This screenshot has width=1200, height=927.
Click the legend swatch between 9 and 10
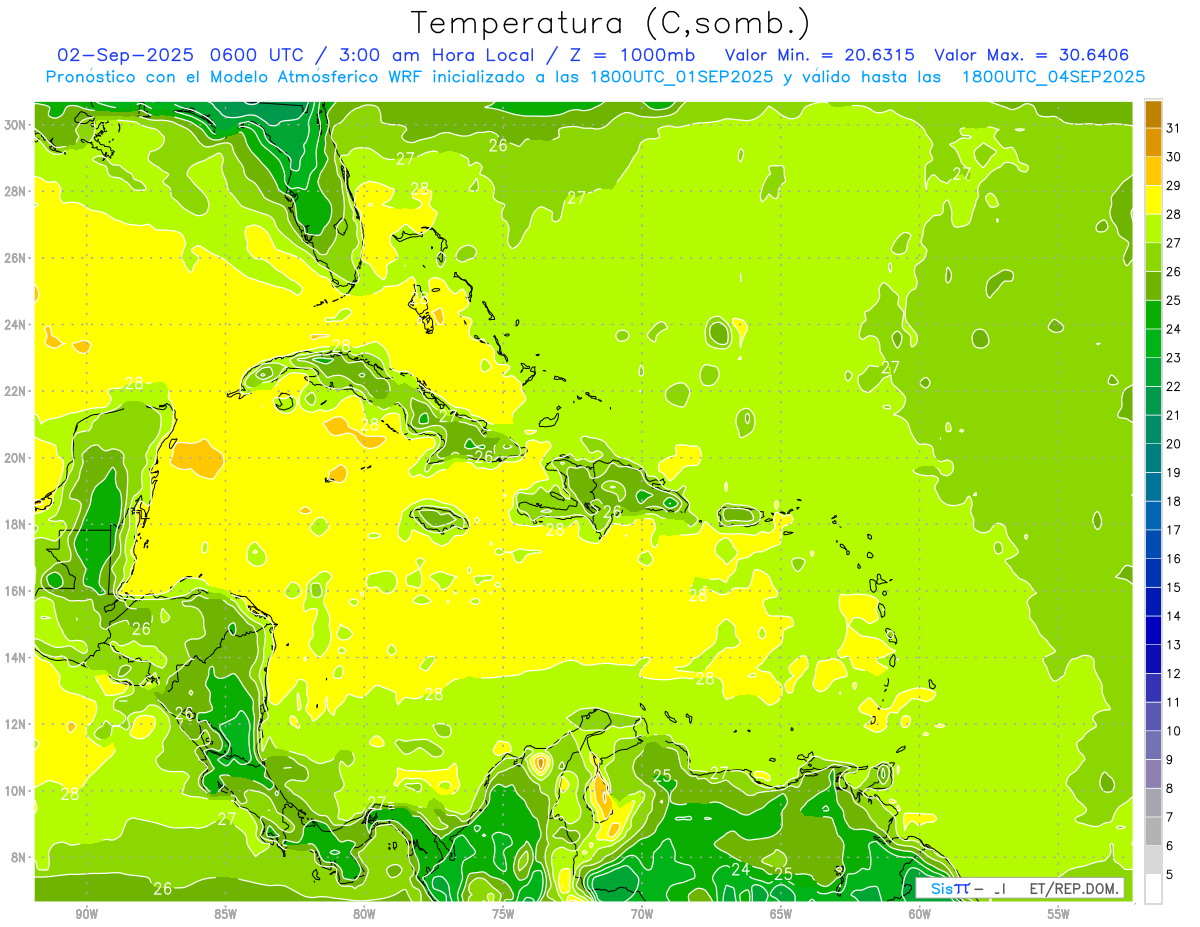click(x=1153, y=745)
